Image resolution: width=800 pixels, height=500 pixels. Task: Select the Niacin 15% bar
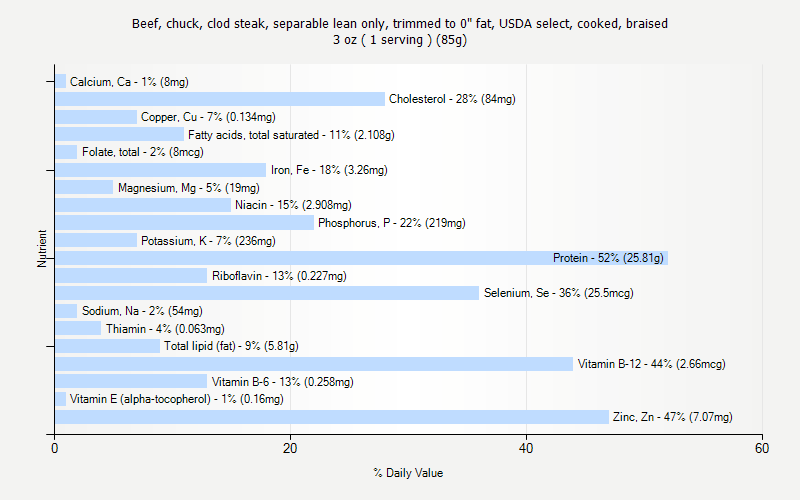point(143,205)
